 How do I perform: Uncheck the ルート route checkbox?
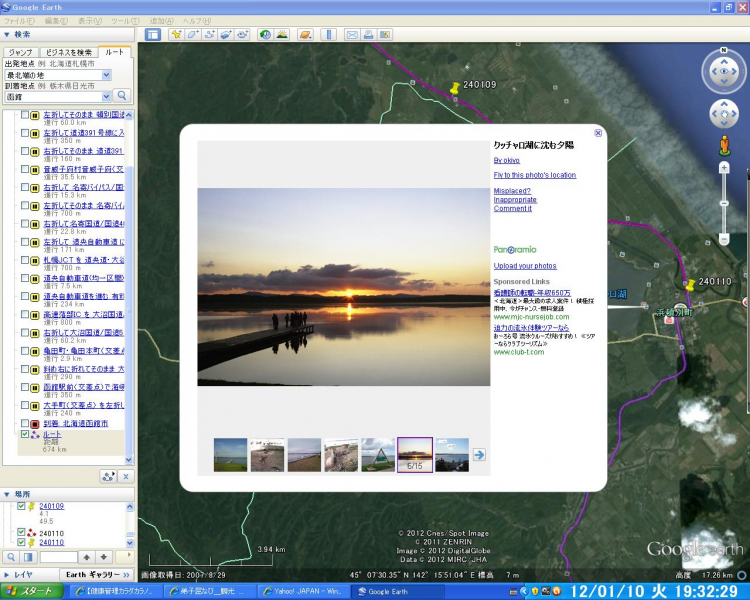click(x=25, y=434)
